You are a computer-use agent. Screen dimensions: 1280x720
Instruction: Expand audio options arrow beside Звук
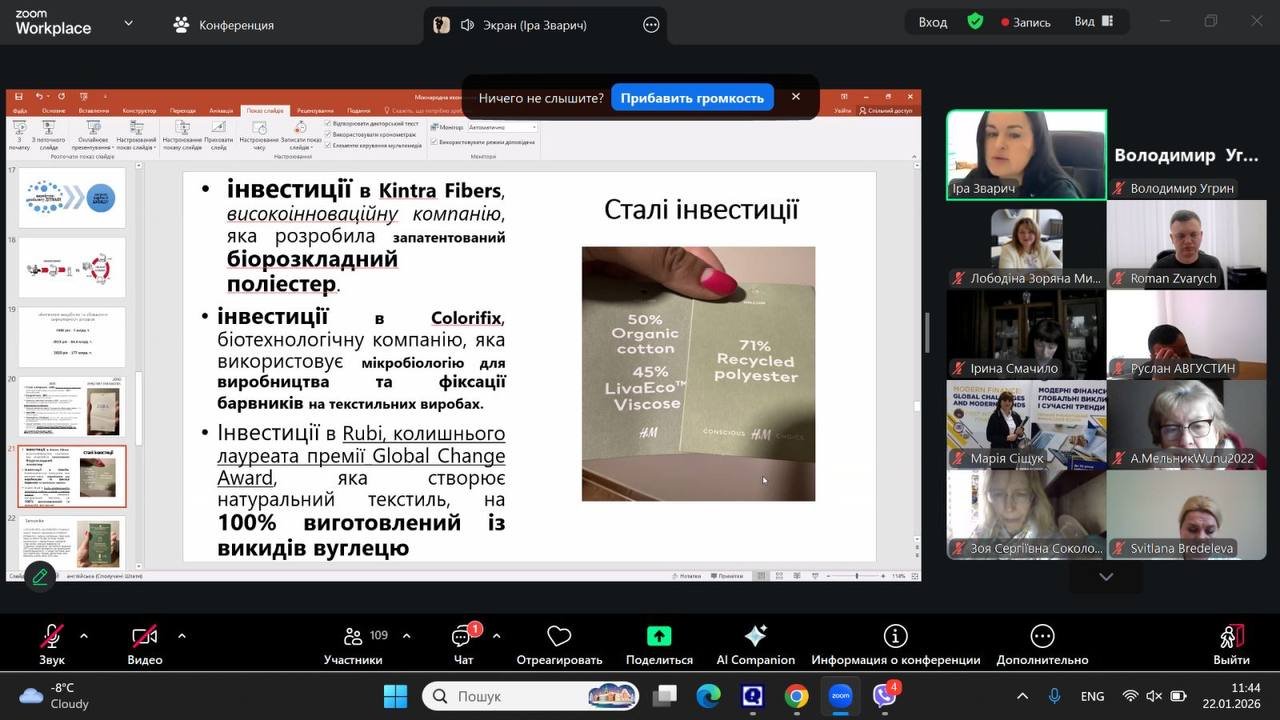(x=84, y=636)
